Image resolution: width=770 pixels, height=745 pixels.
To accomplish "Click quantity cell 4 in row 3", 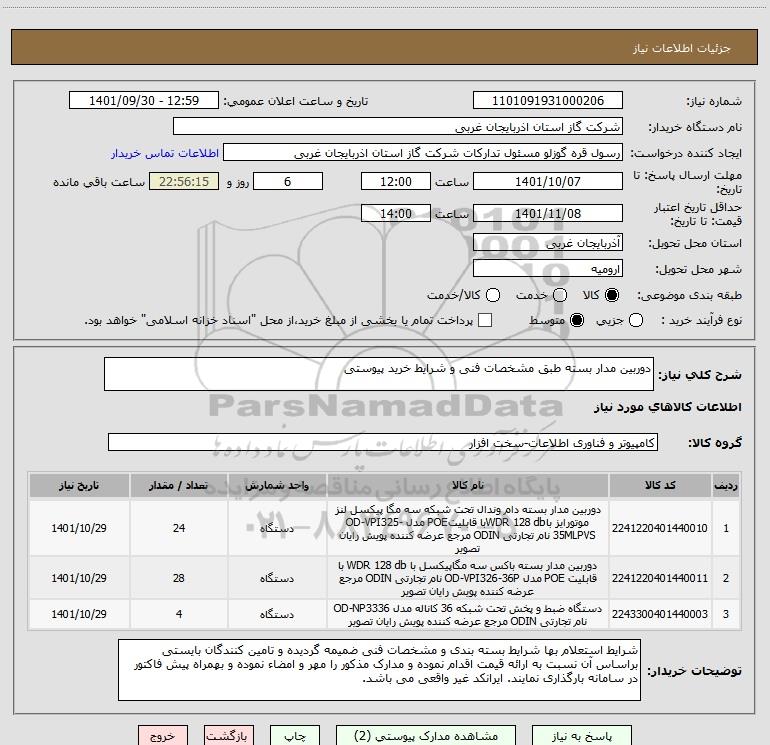I will coord(179,614).
